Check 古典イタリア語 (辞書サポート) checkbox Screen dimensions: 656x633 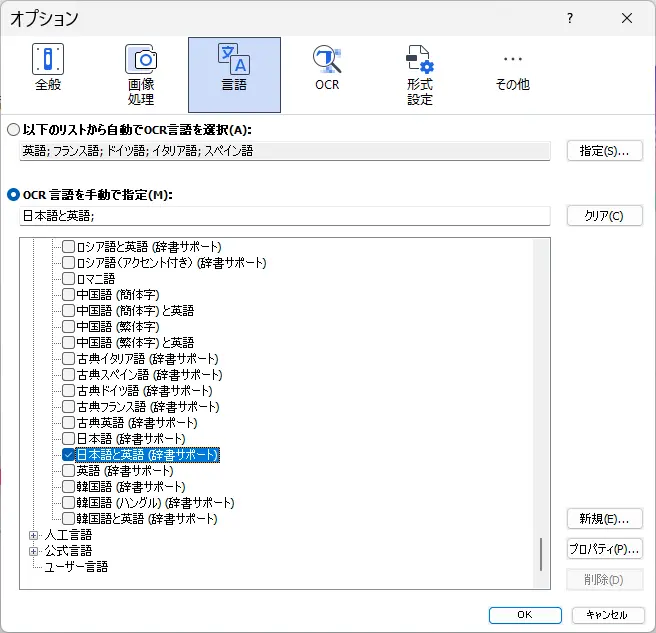click(68, 359)
